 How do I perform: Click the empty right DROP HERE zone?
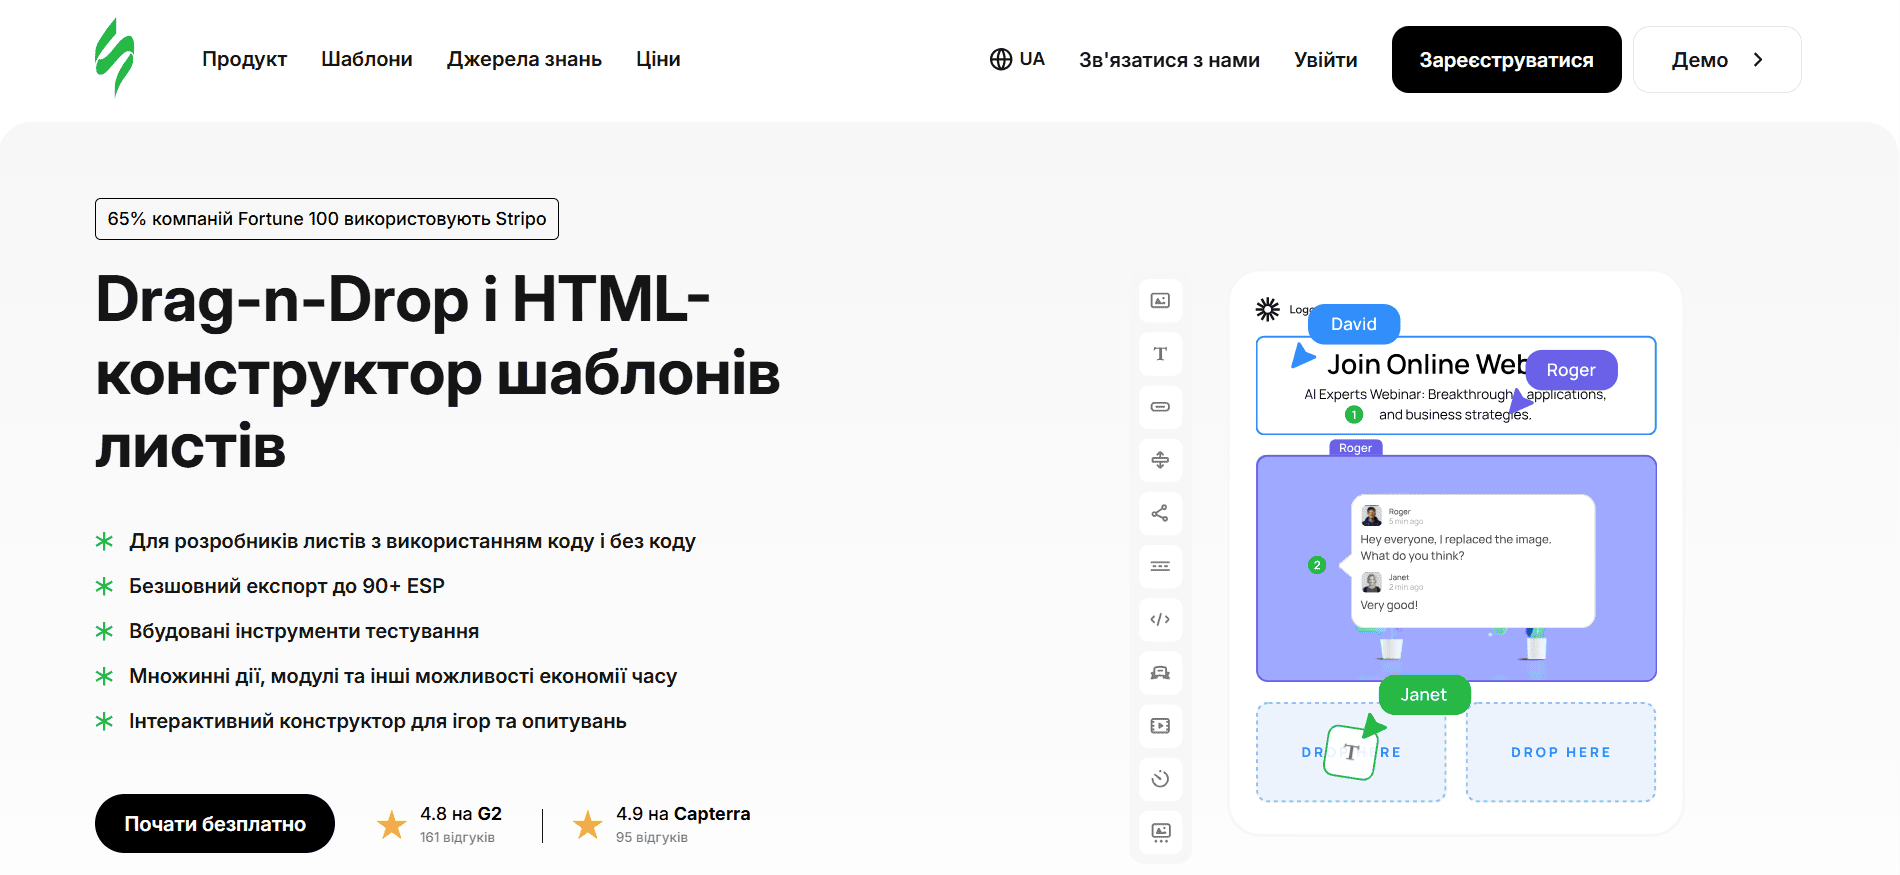[x=1561, y=752]
